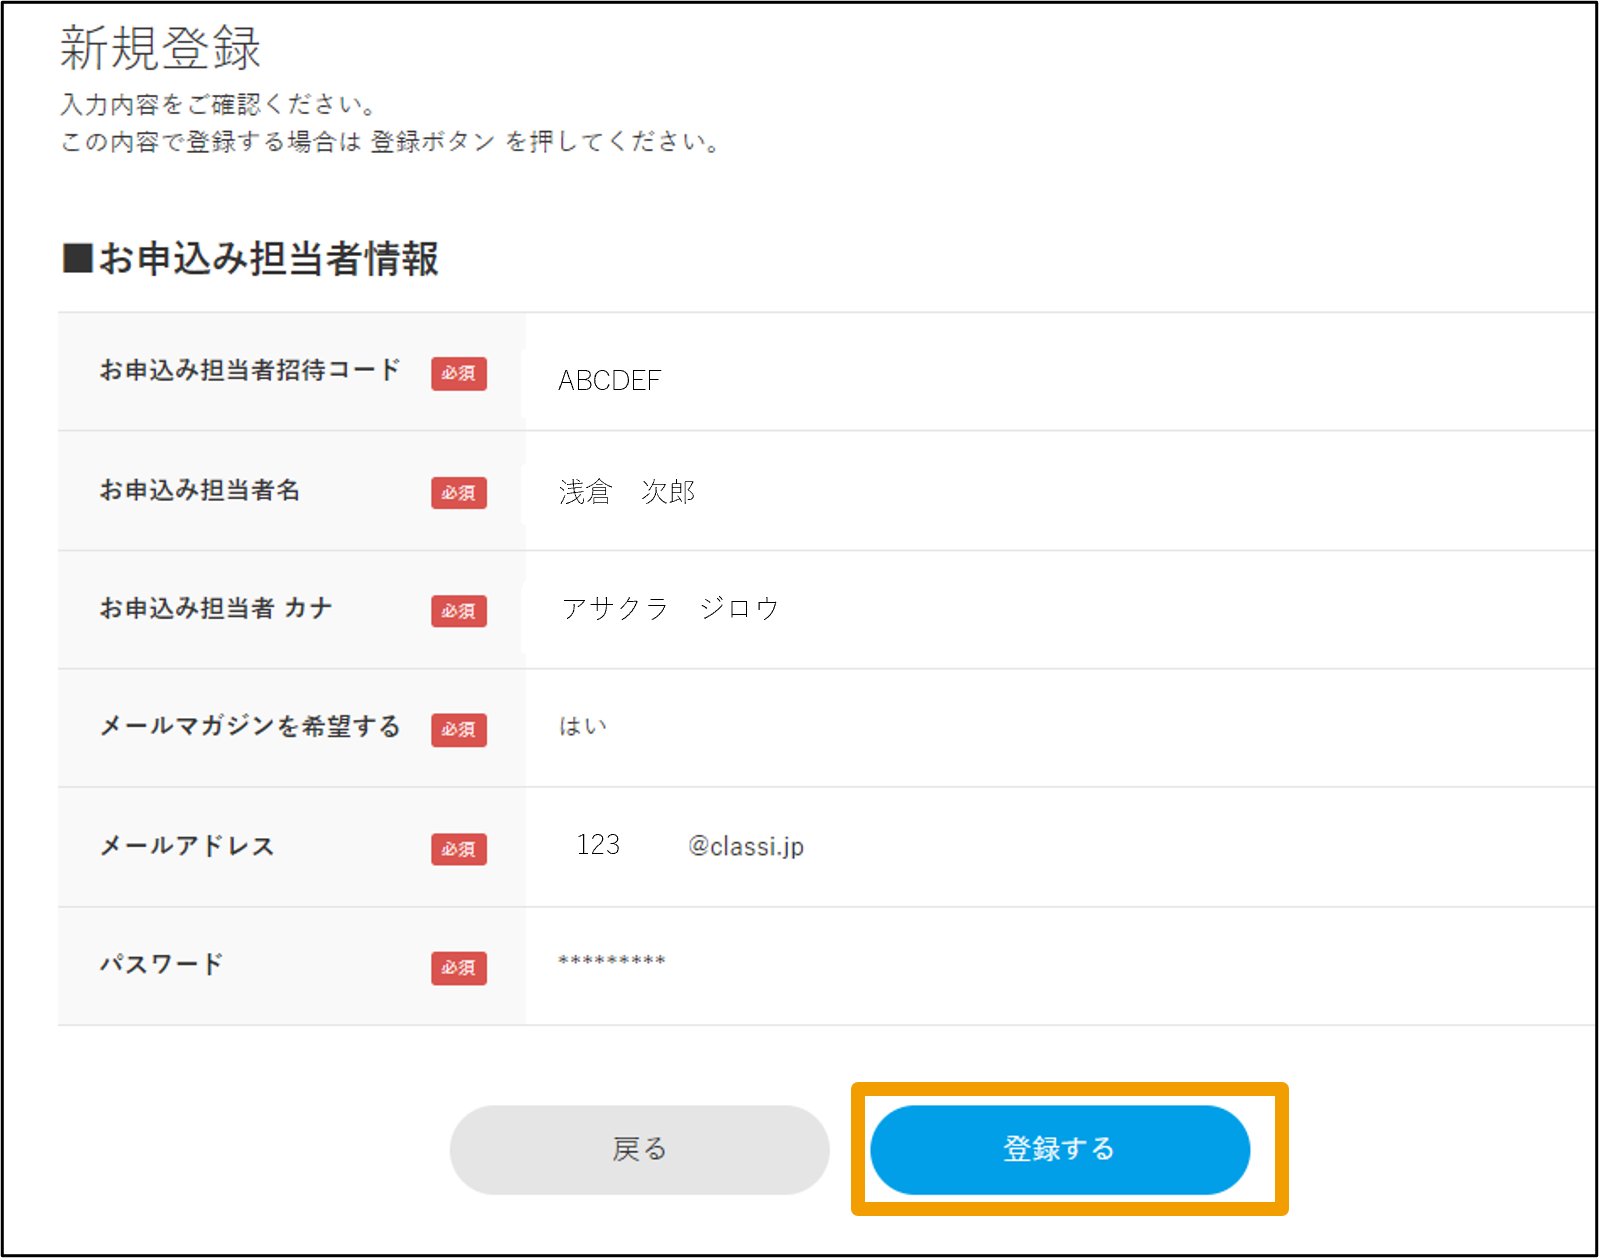Click the 入力内容をご確認ください instruction text
1599x1258 pixels.
pos(218,104)
